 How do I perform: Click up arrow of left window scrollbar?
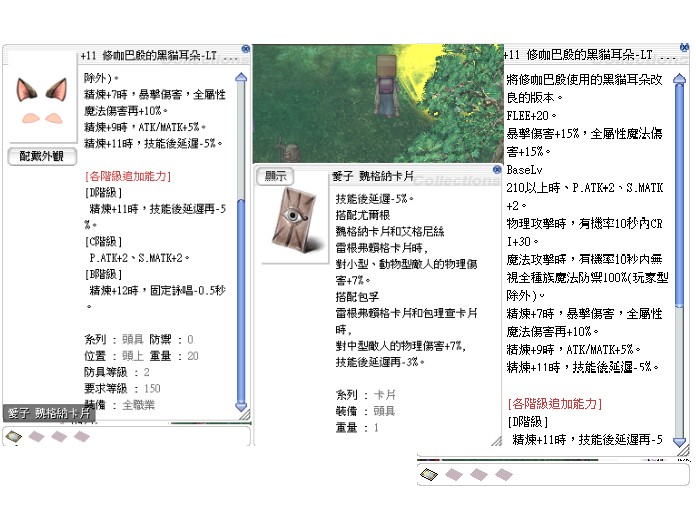tap(241, 78)
